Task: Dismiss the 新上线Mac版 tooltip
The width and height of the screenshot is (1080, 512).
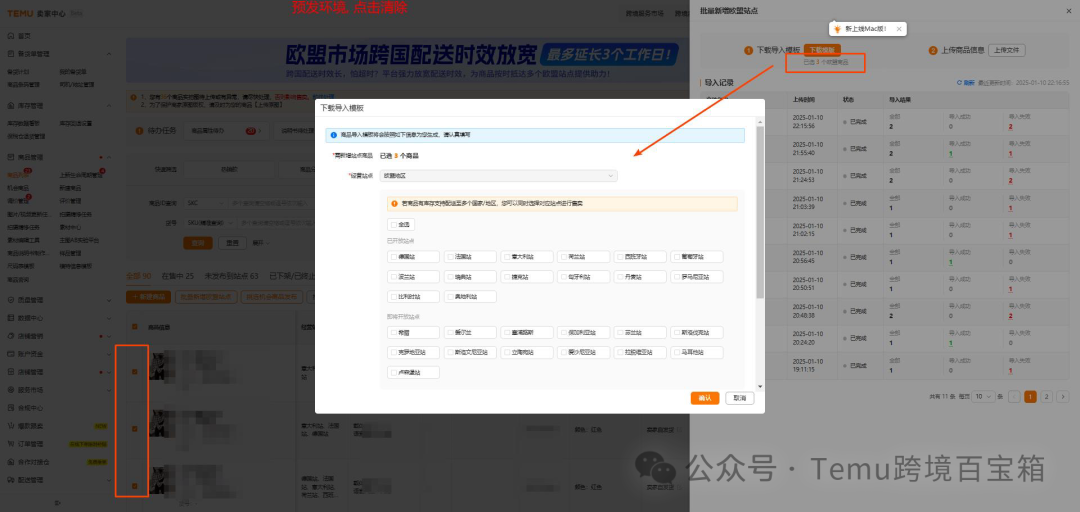Action: point(899,29)
